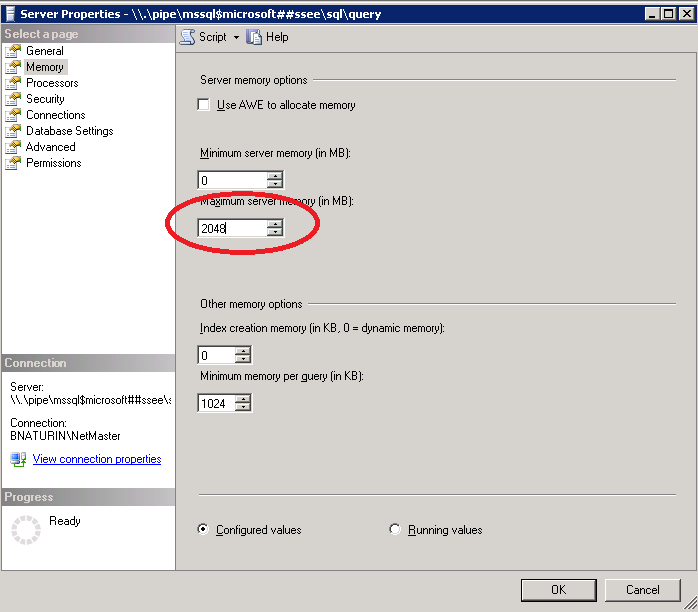
Task: Open the Advanced page
Action: 50,147
